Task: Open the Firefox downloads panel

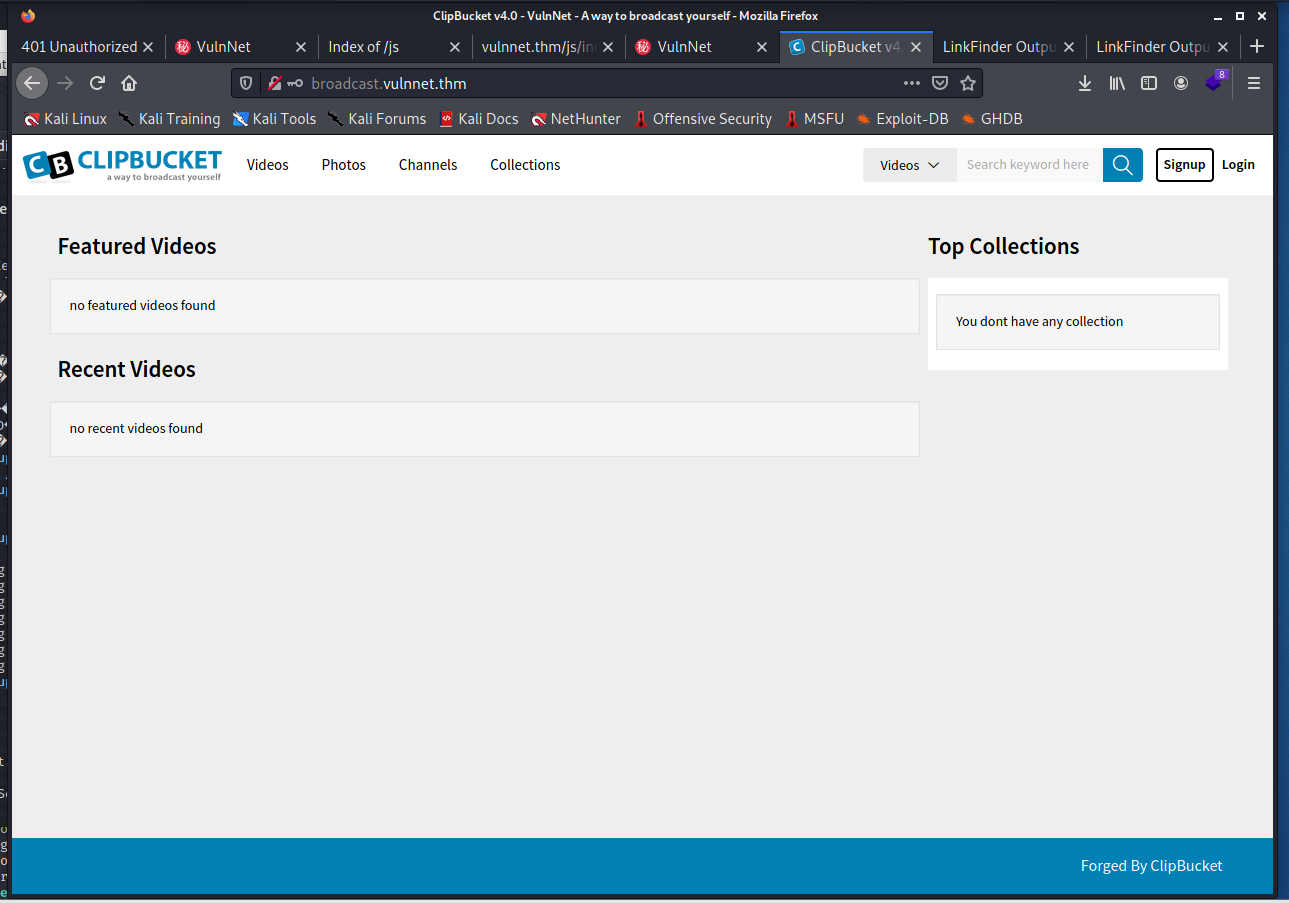Action: [1084, 83]
